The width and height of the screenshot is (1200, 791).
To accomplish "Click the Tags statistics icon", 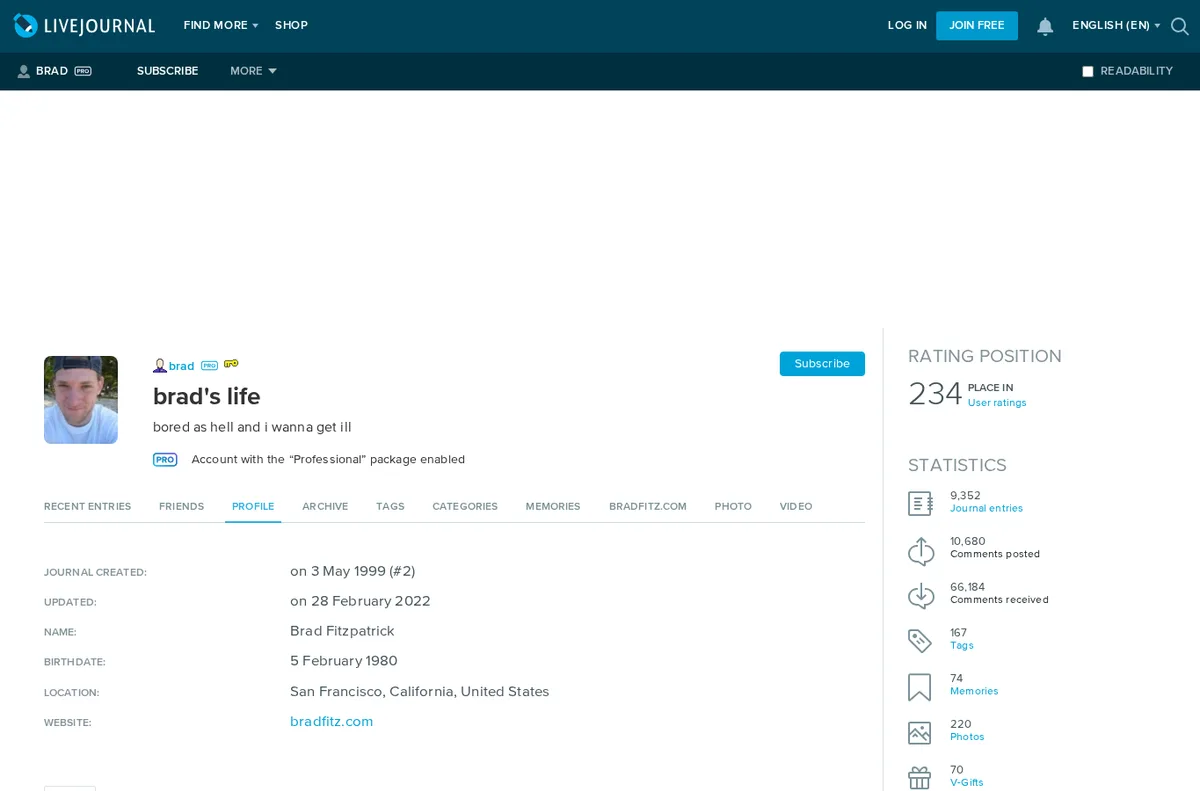I will (920, 641).
